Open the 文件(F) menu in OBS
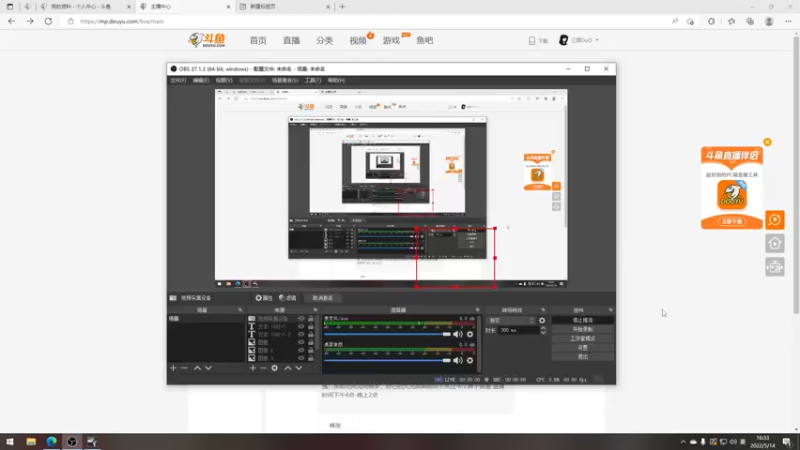Image resolution: width=800 pixels, height=450 pixels. point(178,80)
